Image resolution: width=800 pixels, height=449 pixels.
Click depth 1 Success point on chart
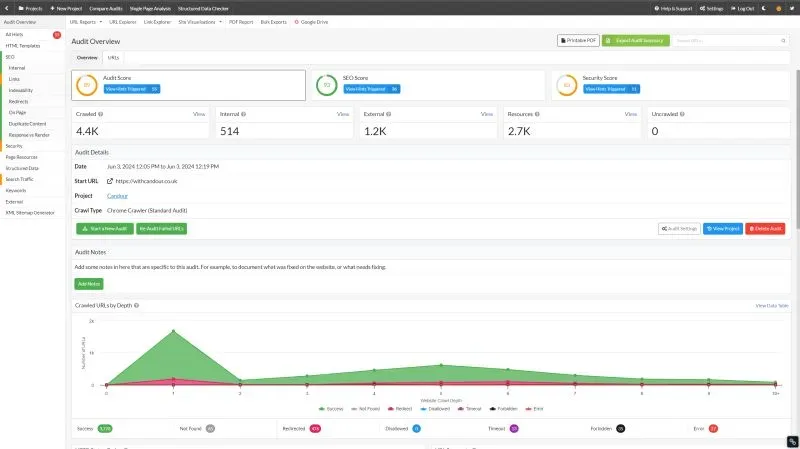(x=173, y=331)
